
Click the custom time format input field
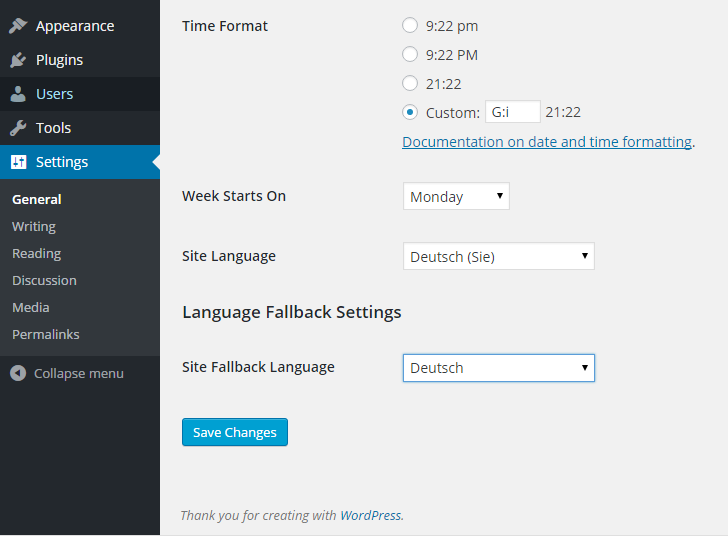click(x=513, y=112)
